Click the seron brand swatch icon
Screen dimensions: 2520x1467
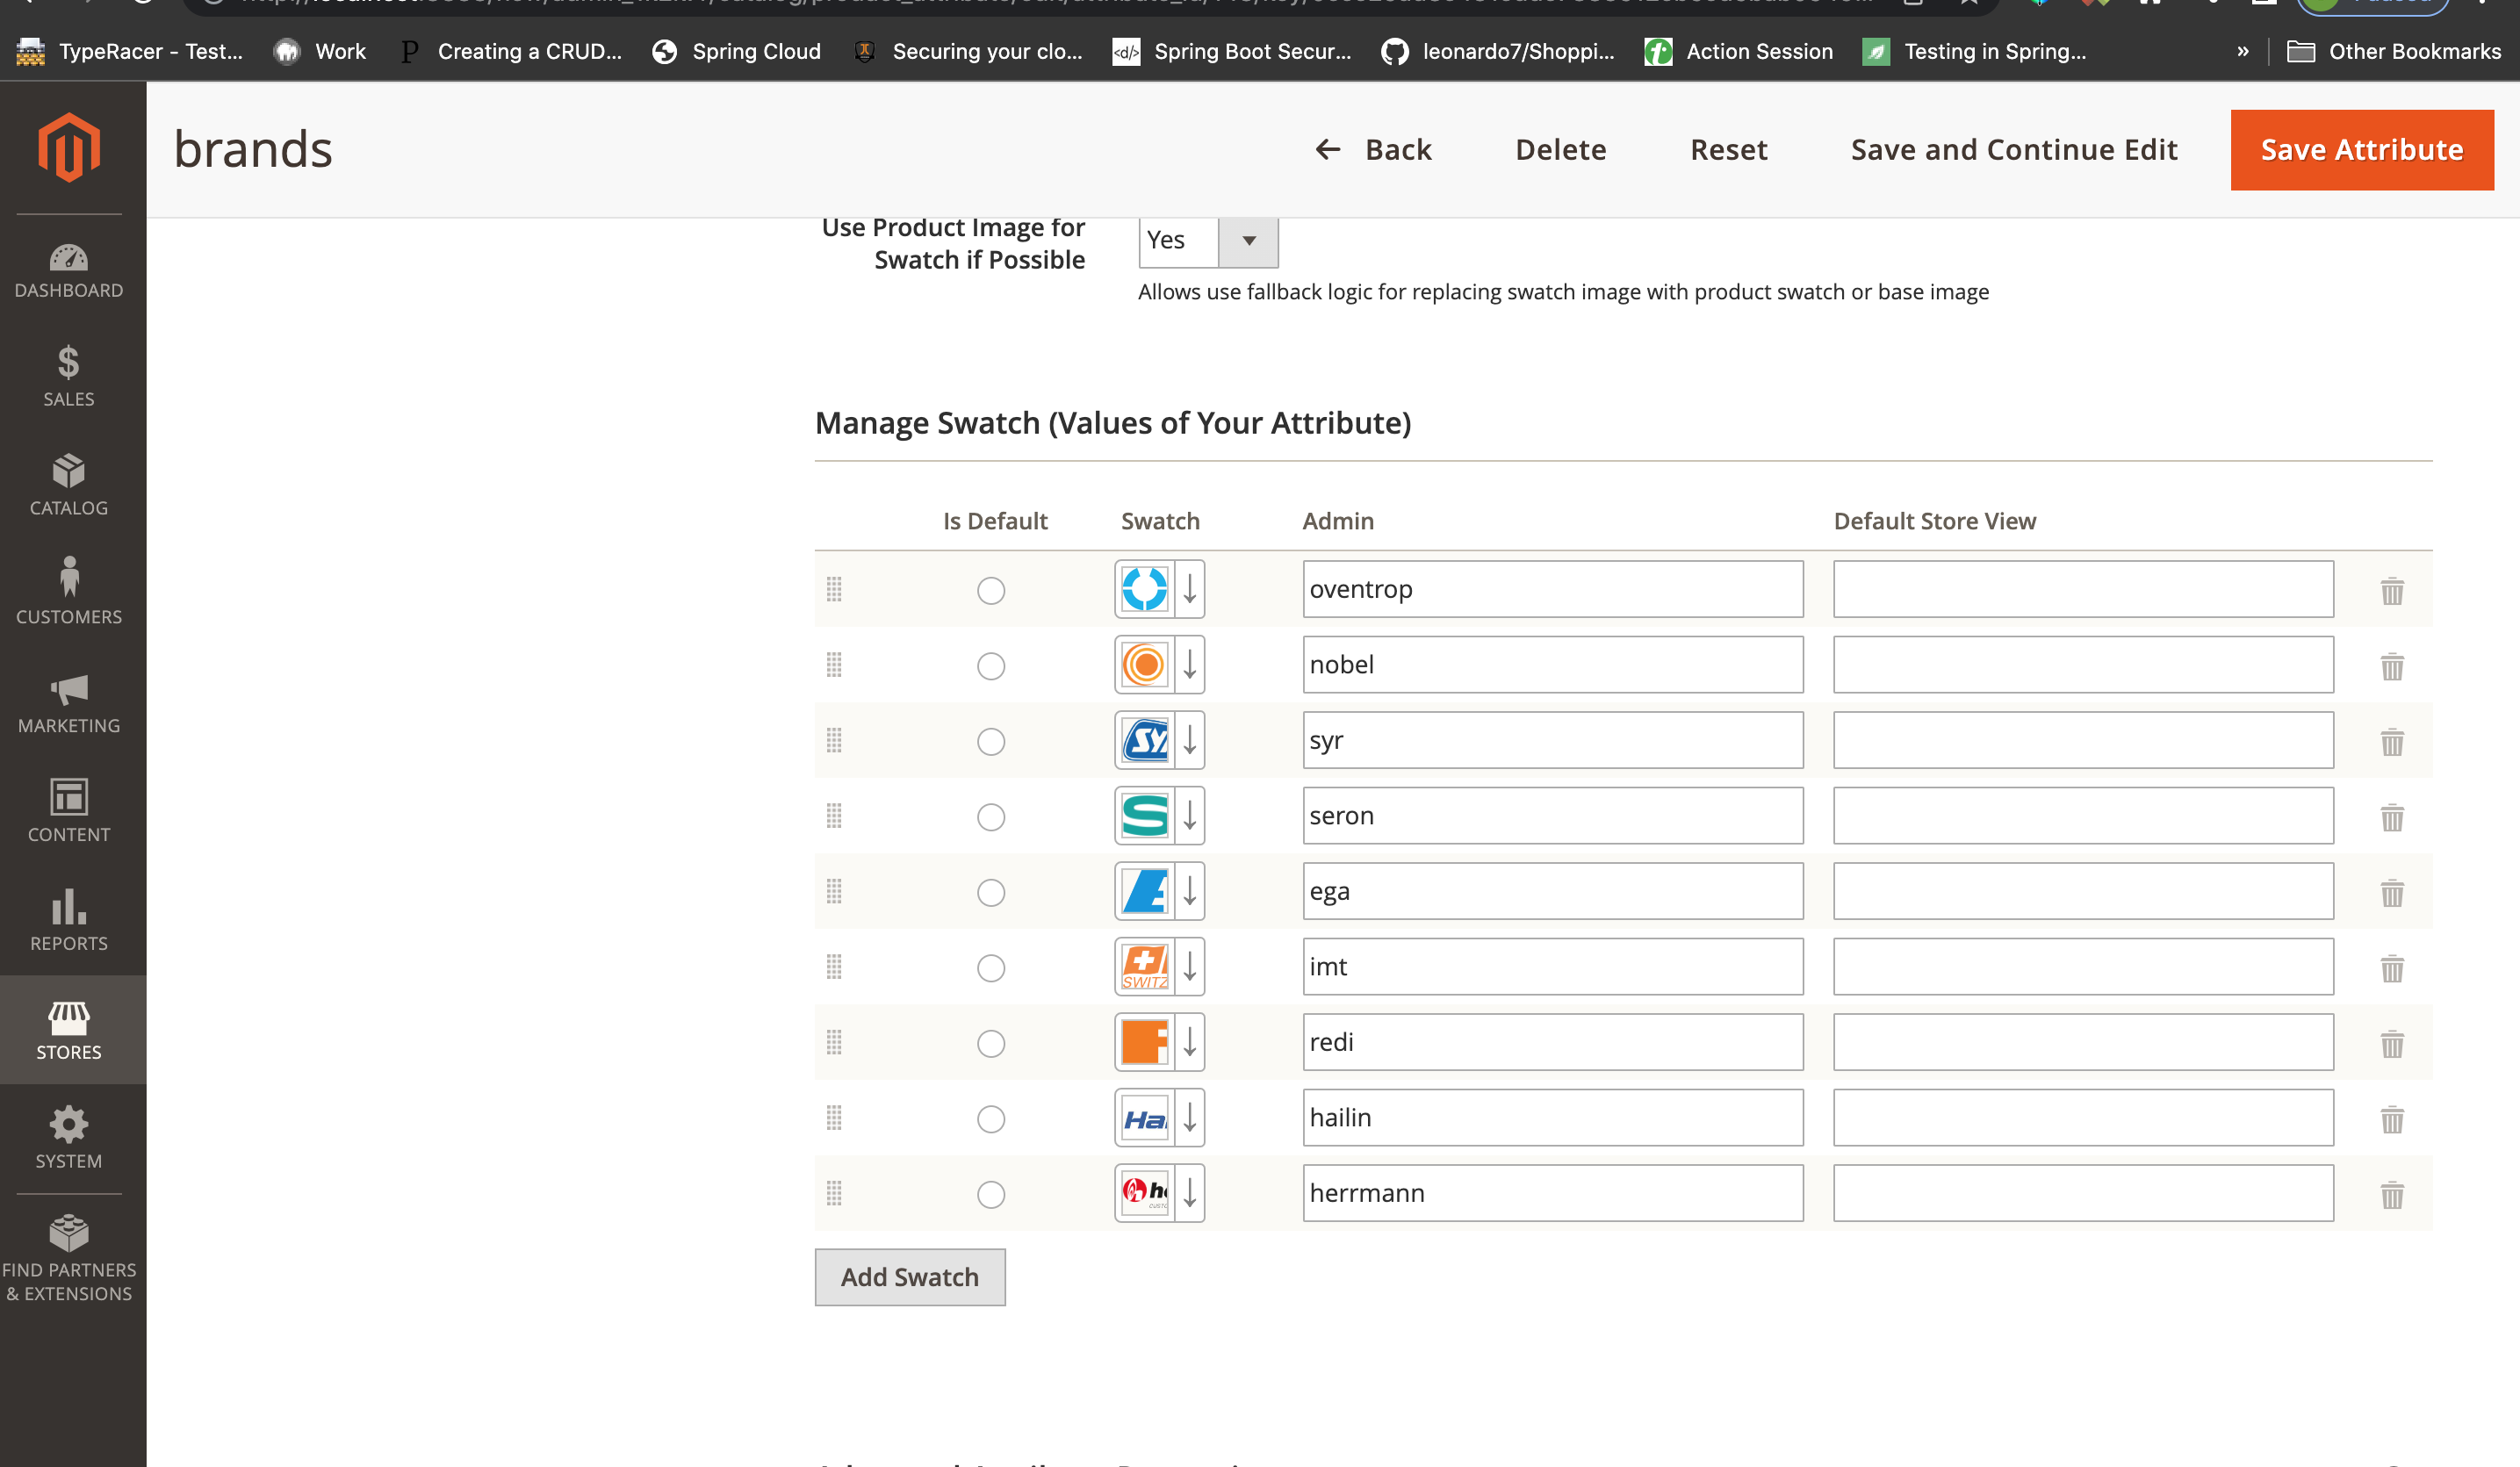[x=1144, y=816]
